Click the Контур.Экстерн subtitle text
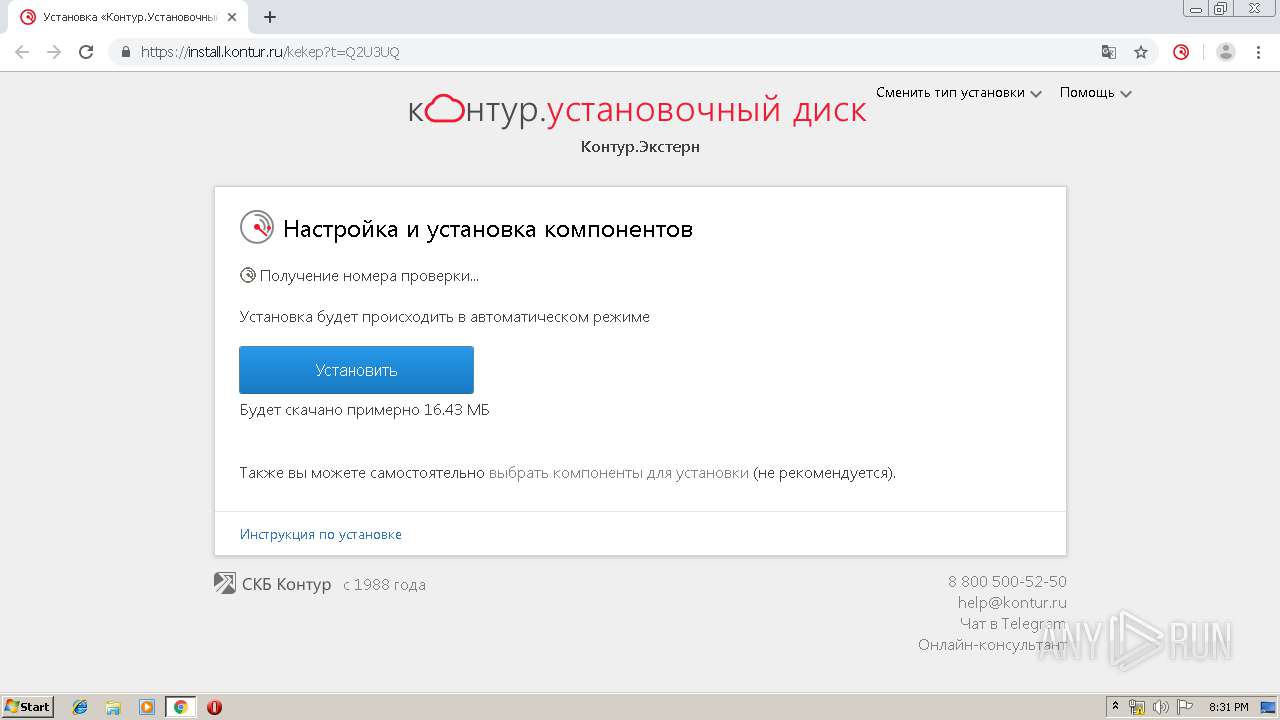The width and height of the screenshot is (1280, 720). 640,147
